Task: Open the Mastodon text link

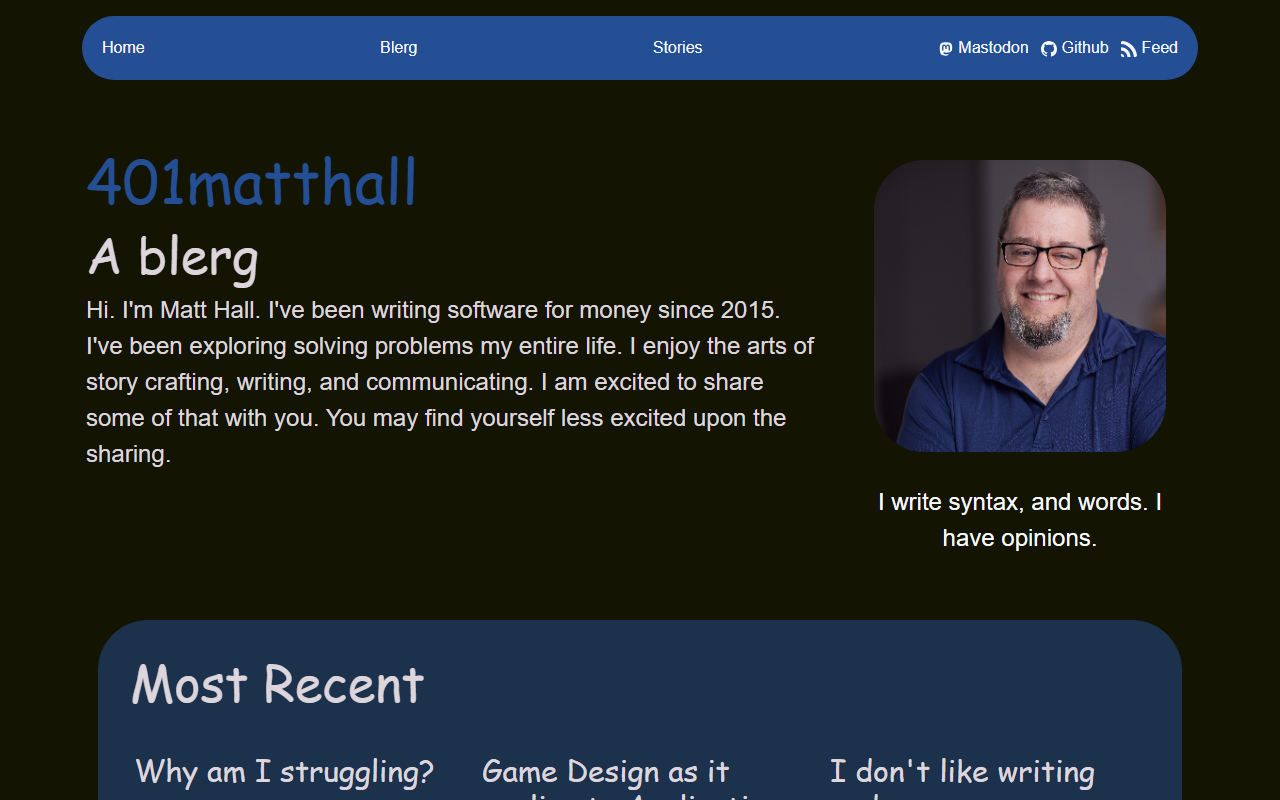Action: coord(993,47)
